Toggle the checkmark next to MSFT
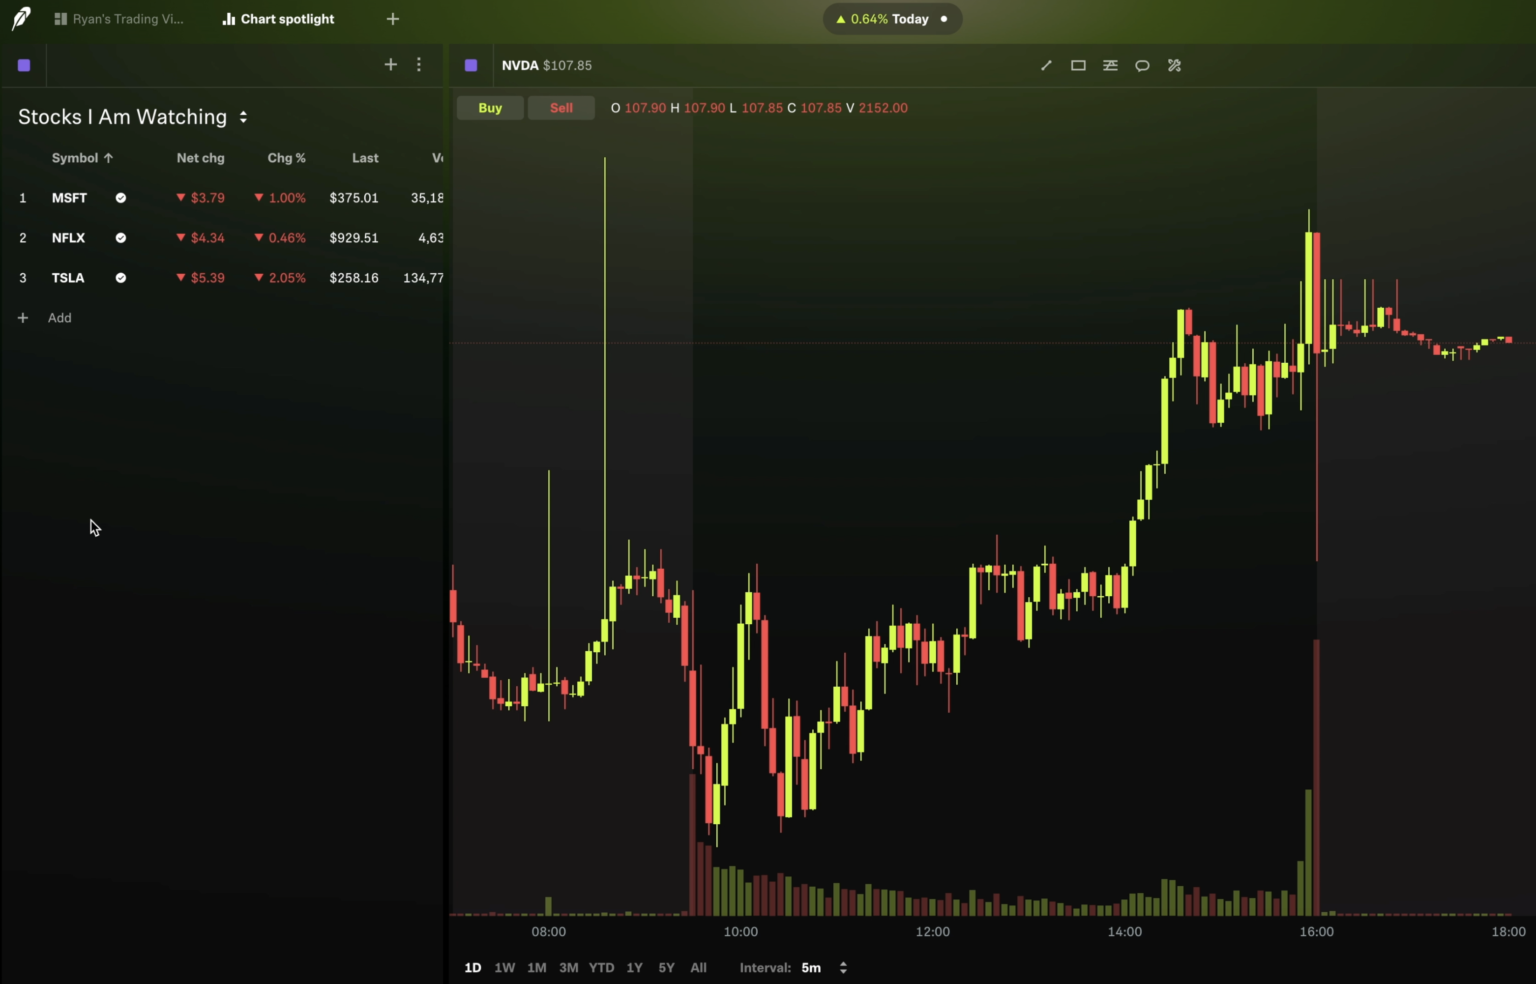This screenshot has width=1536, height=984. pyautogui.click(x=120, y=197)
